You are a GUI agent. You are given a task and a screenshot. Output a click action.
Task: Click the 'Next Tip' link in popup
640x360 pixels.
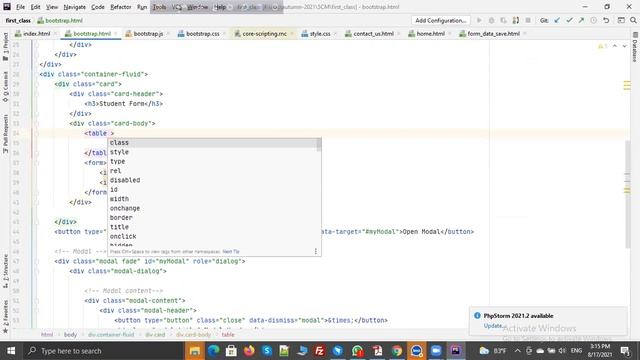[231, 251]
